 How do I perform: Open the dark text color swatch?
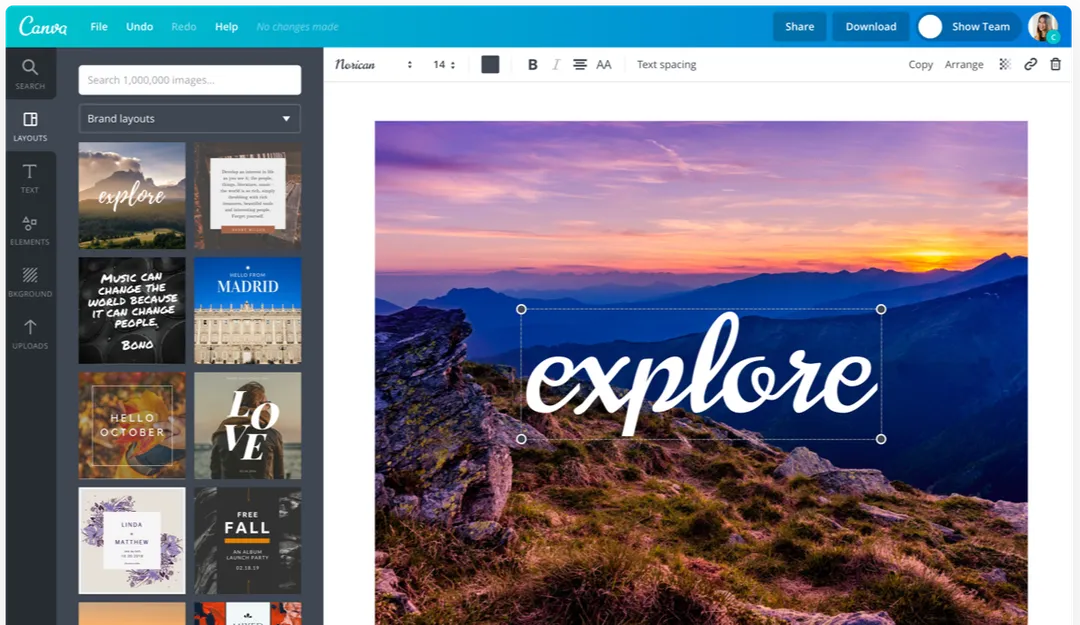490,64
